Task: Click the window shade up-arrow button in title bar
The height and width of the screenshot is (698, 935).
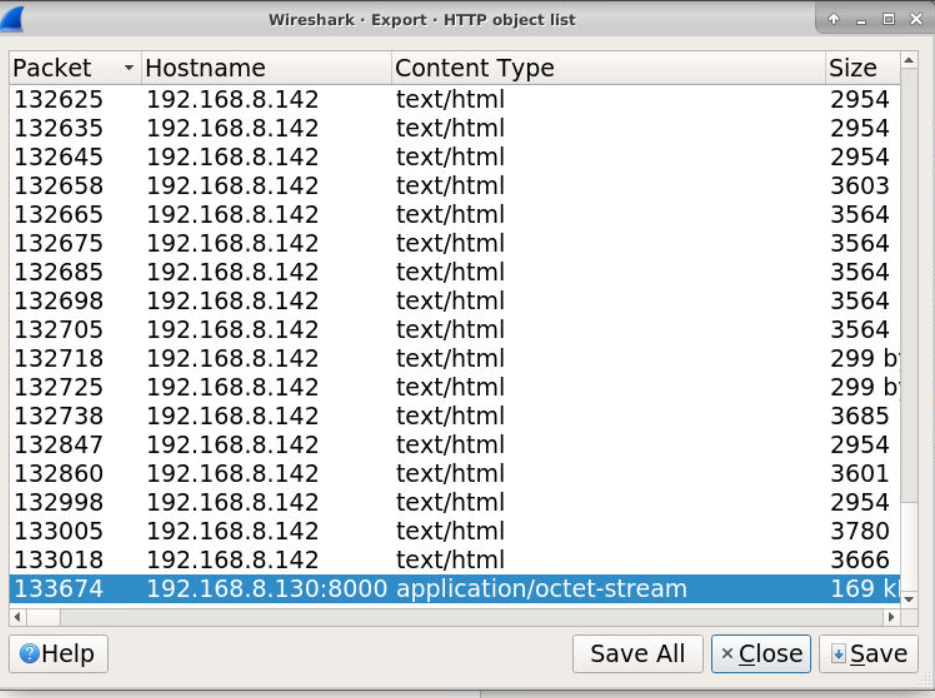Action: (834, 19)
